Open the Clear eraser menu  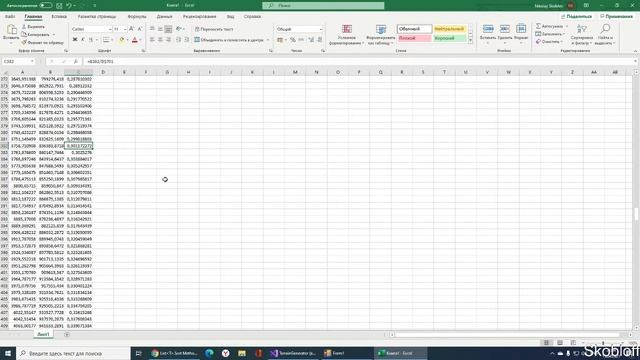(549, 42)
